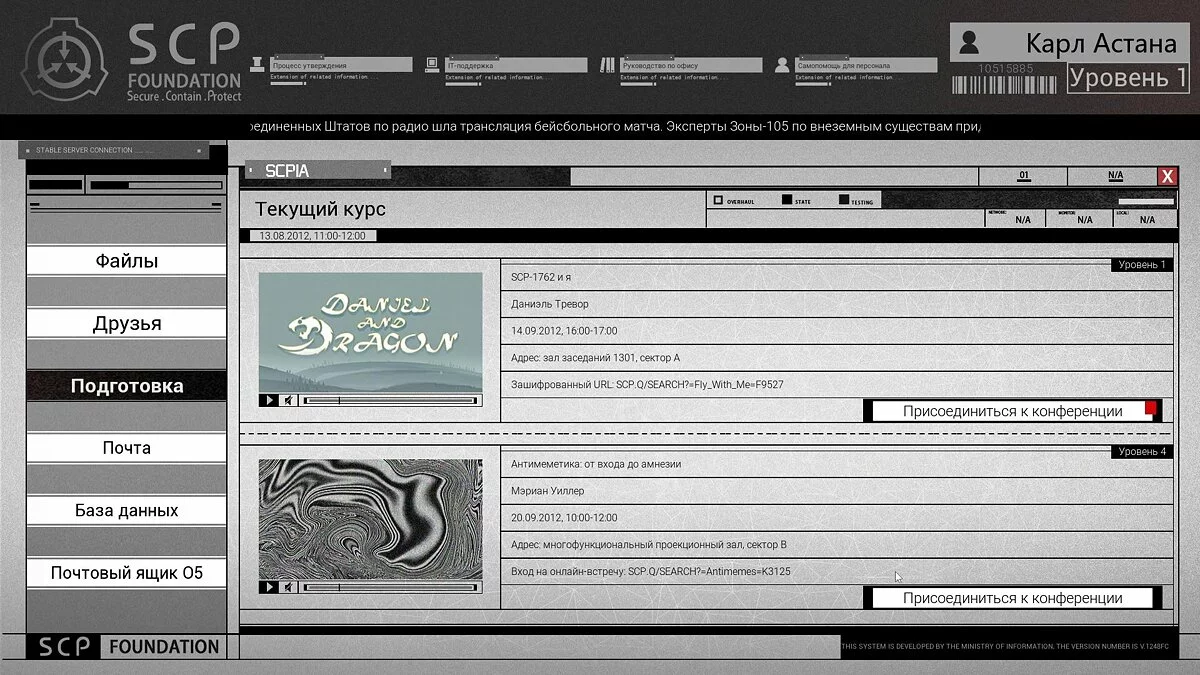The height and width of the screenshot is (675, 1200).
Task: Click the user name Карл Астана
Action: pyautogui.click(x=1101, y=43)
